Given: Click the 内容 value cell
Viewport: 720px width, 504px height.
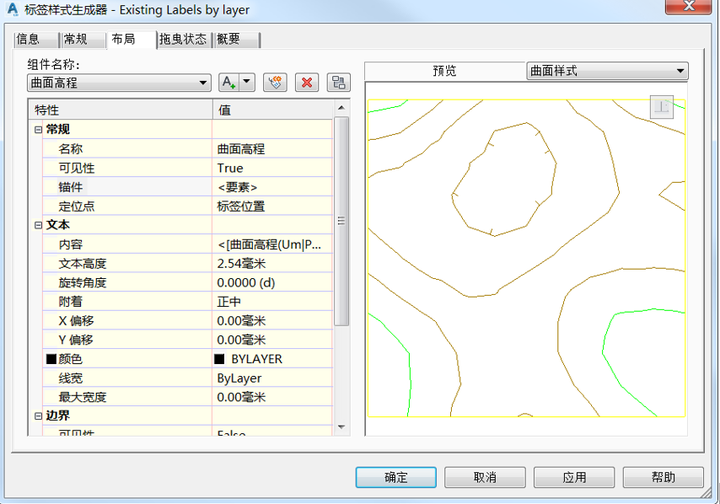Looking at the screenshot, I should 272,245.
